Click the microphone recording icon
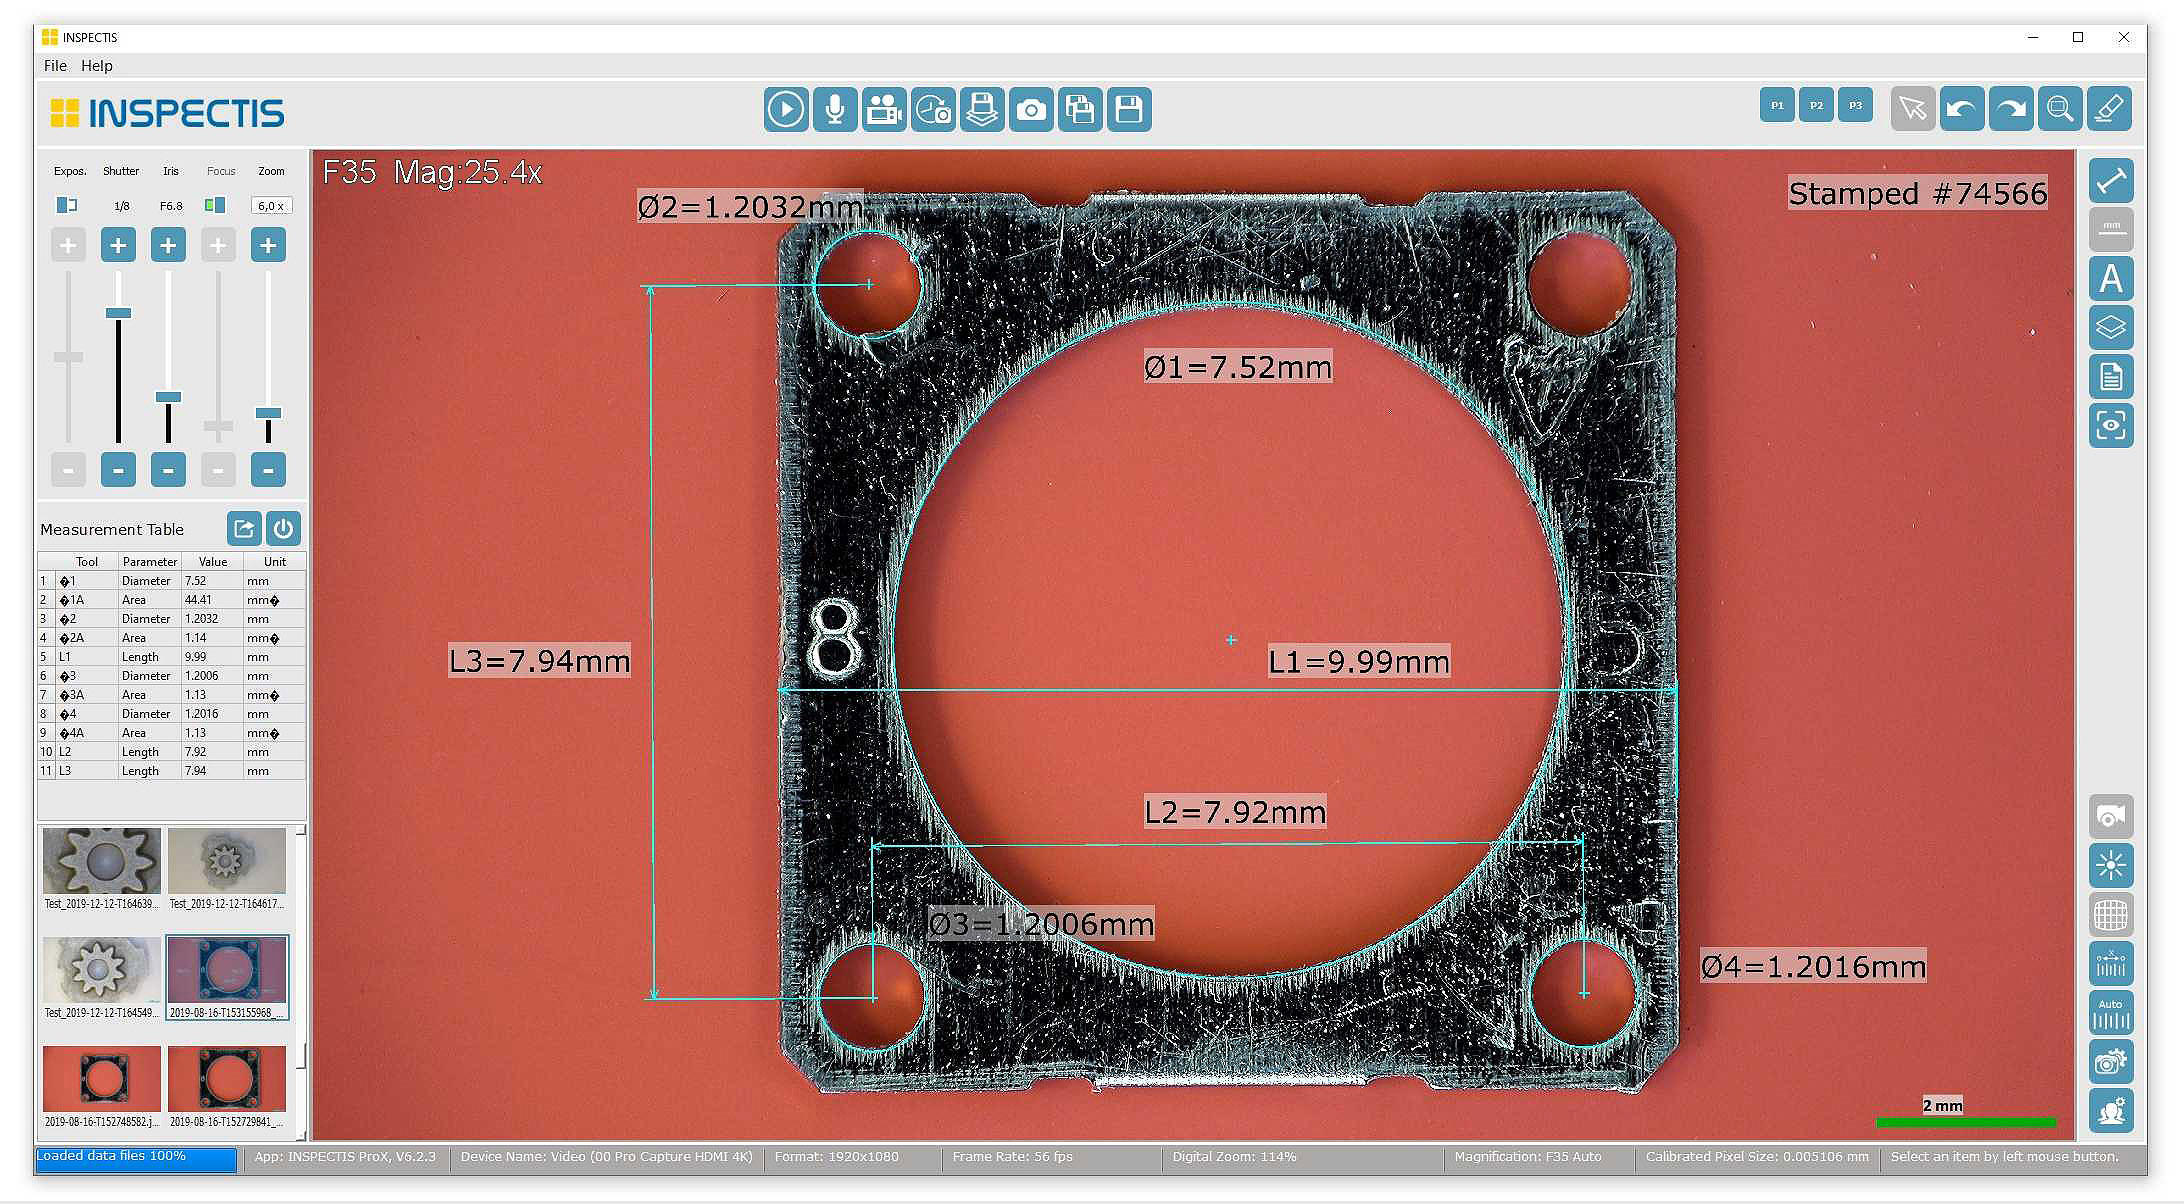The height and width of the screenshot is (1204, 2184). [834, 109]
